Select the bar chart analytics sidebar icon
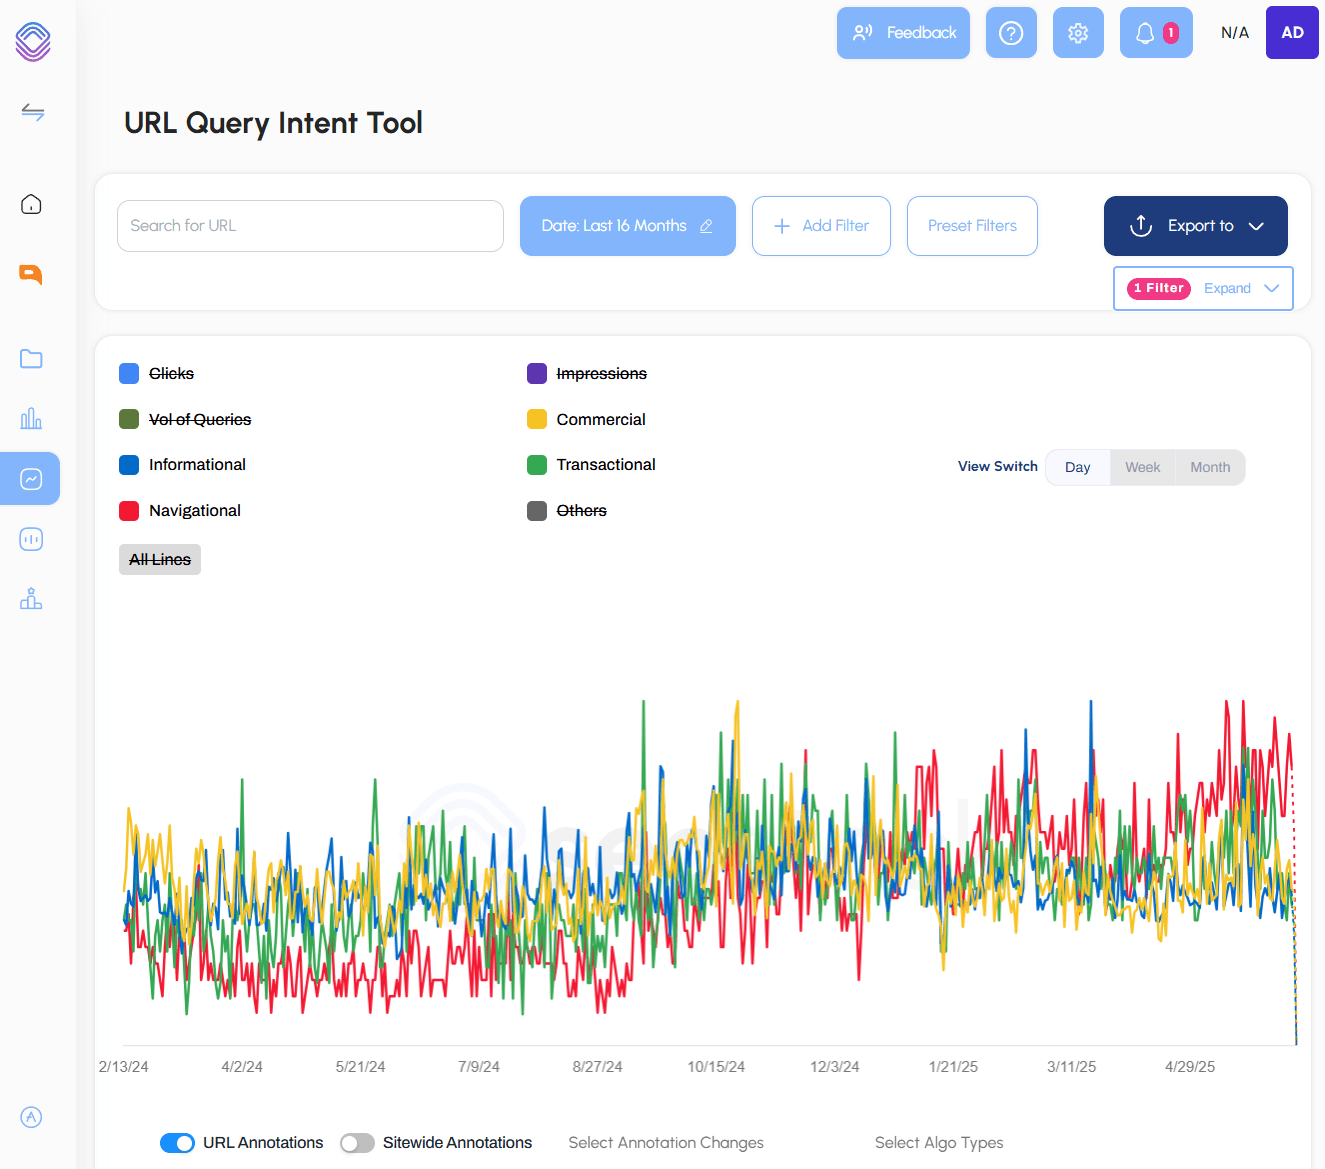This screenshot has height=1169, width=1325. click(x=30, y=418)
